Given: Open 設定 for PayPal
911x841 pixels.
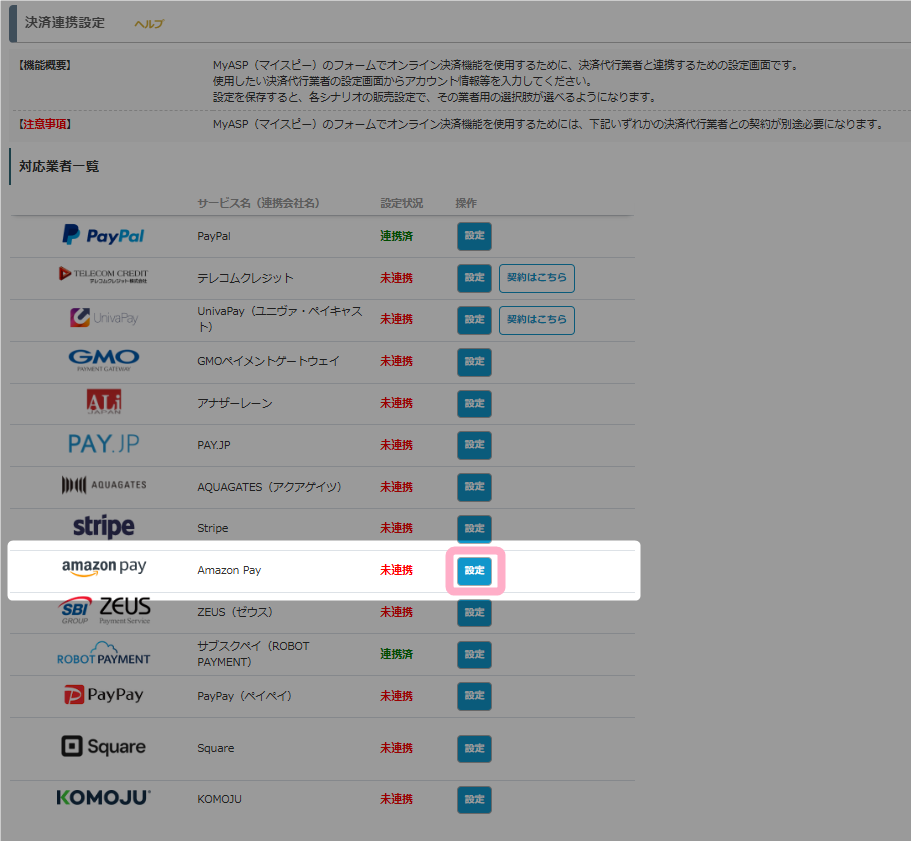Looking at the screenshot, I should click(x=474, y=236).
